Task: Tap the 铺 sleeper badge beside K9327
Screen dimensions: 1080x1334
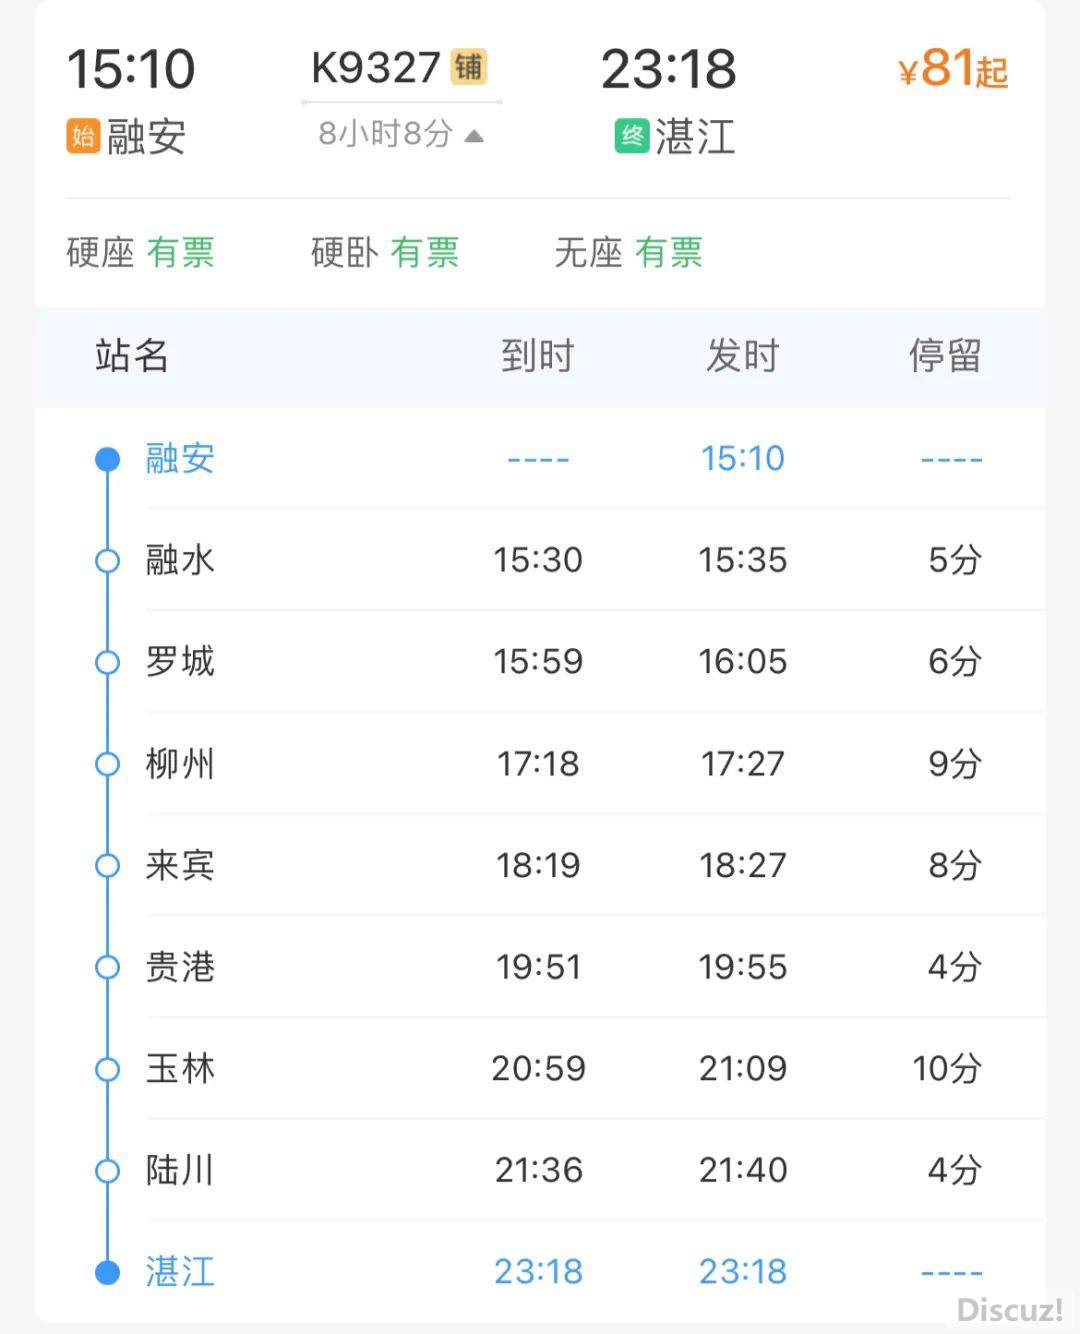Action: coord(468,67)
